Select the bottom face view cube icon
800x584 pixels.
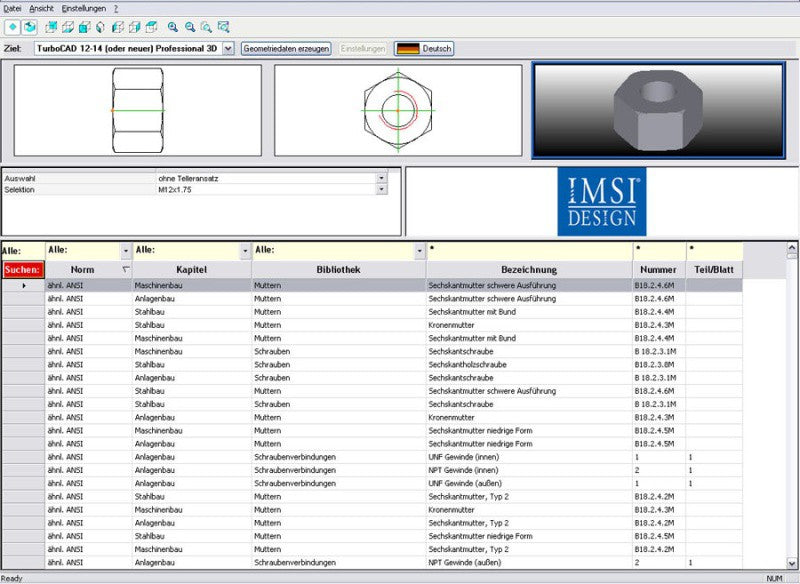(x=68, y=27)
